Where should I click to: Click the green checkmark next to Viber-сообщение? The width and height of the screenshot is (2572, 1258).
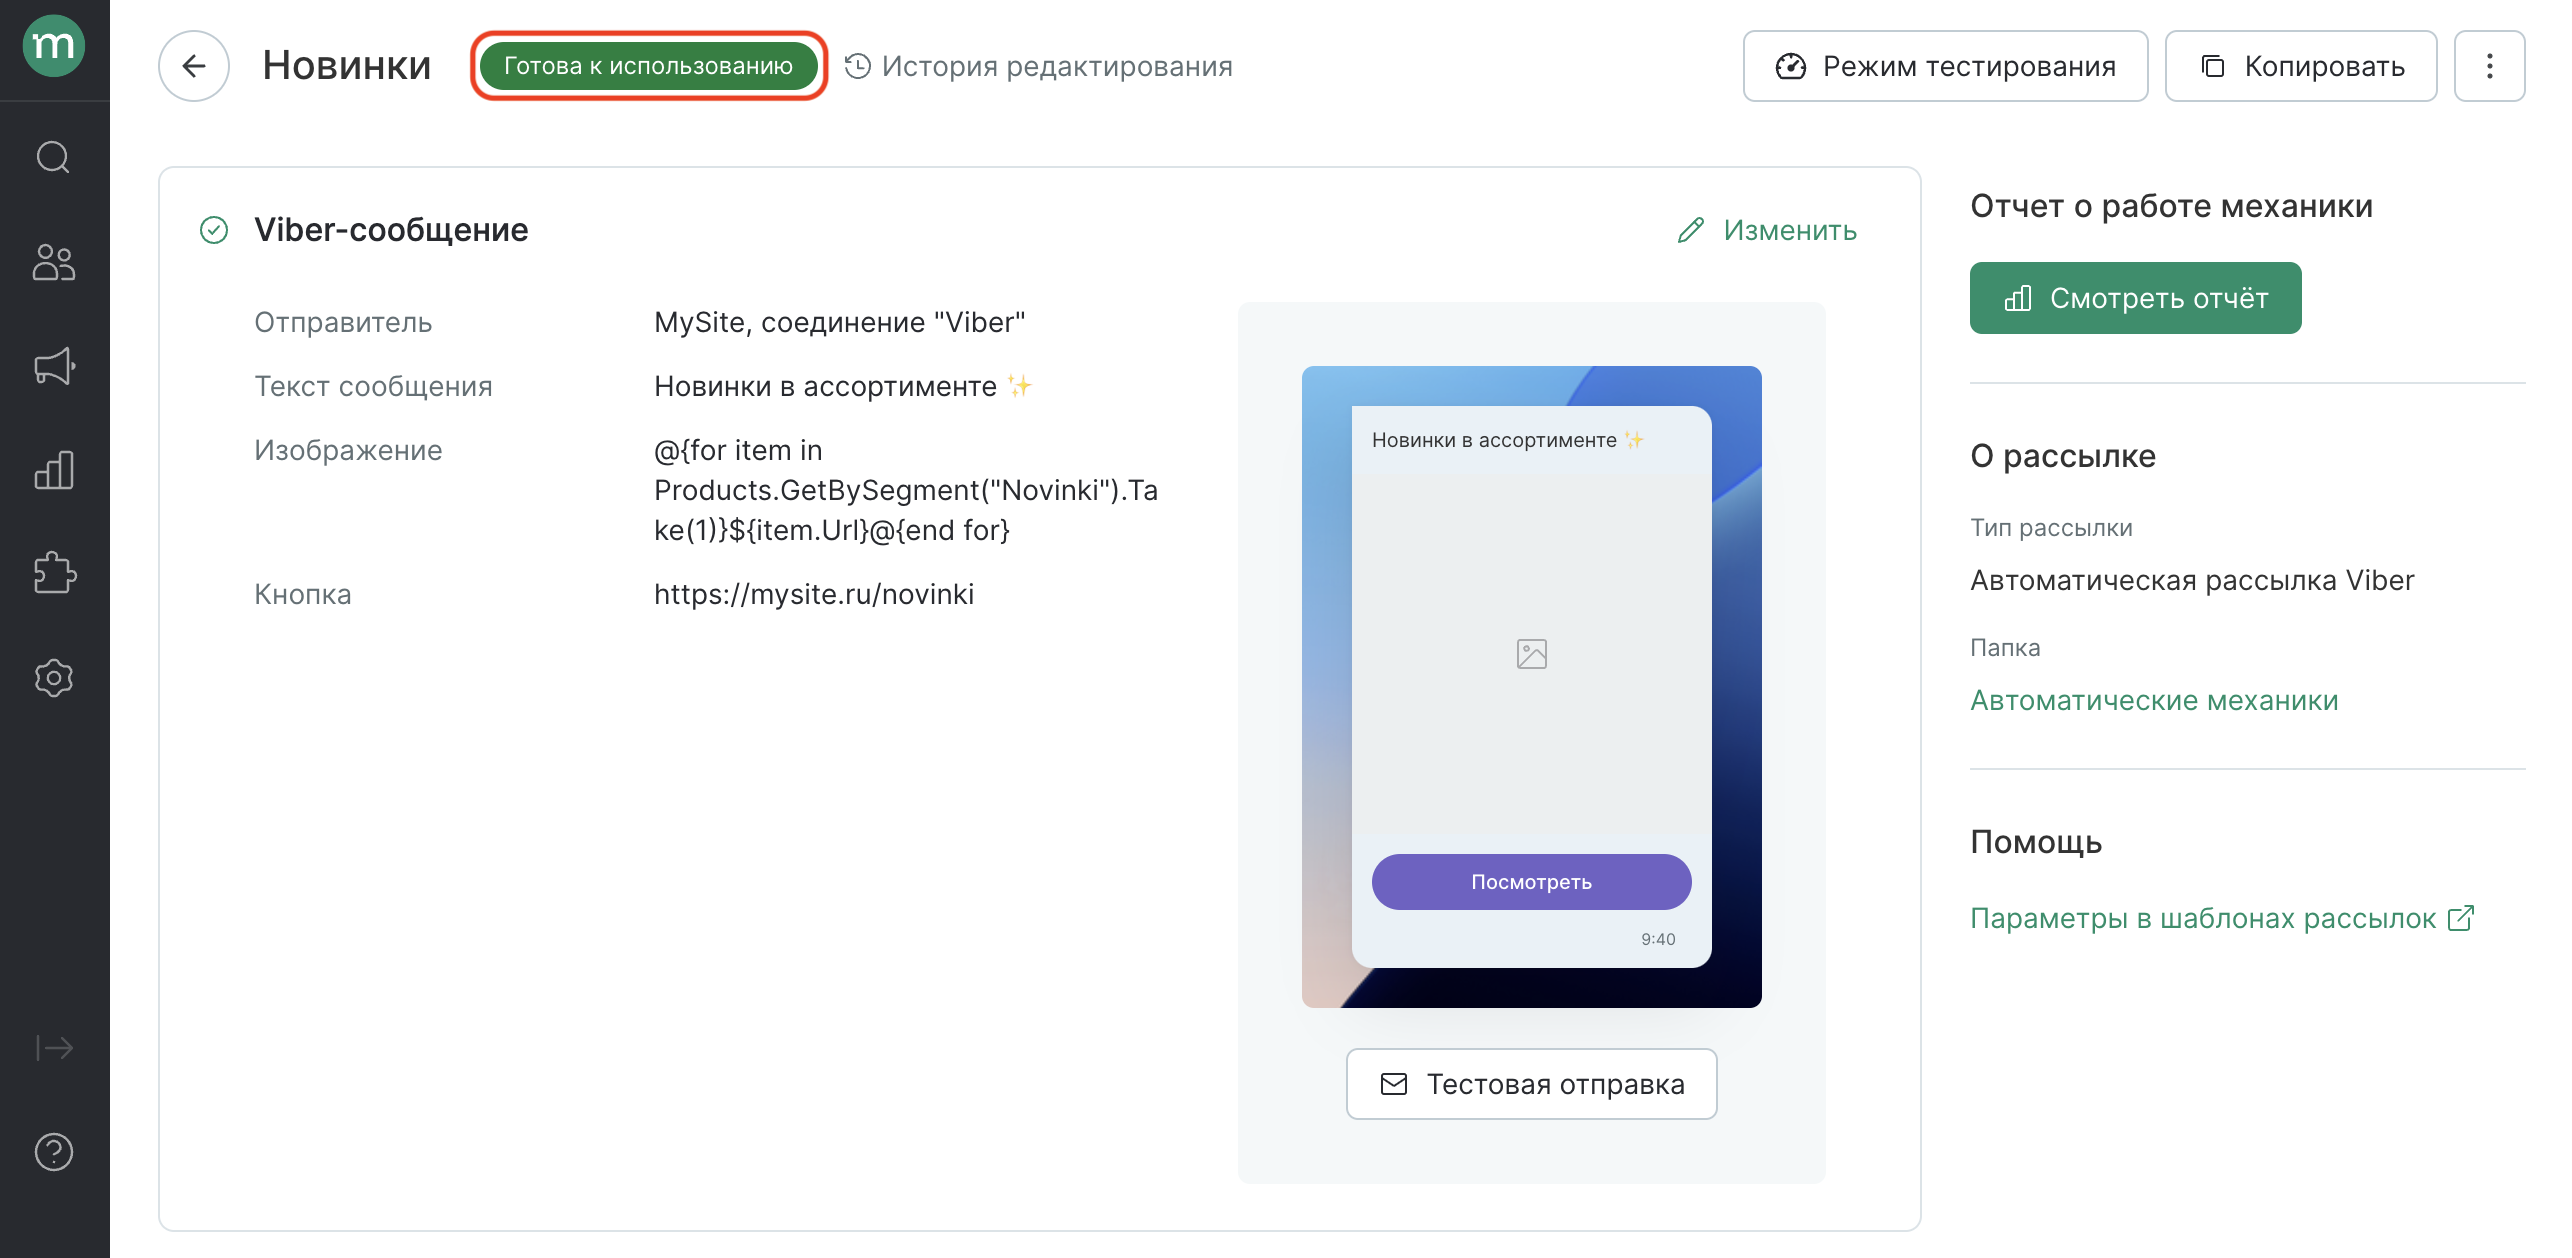point(214,230)
